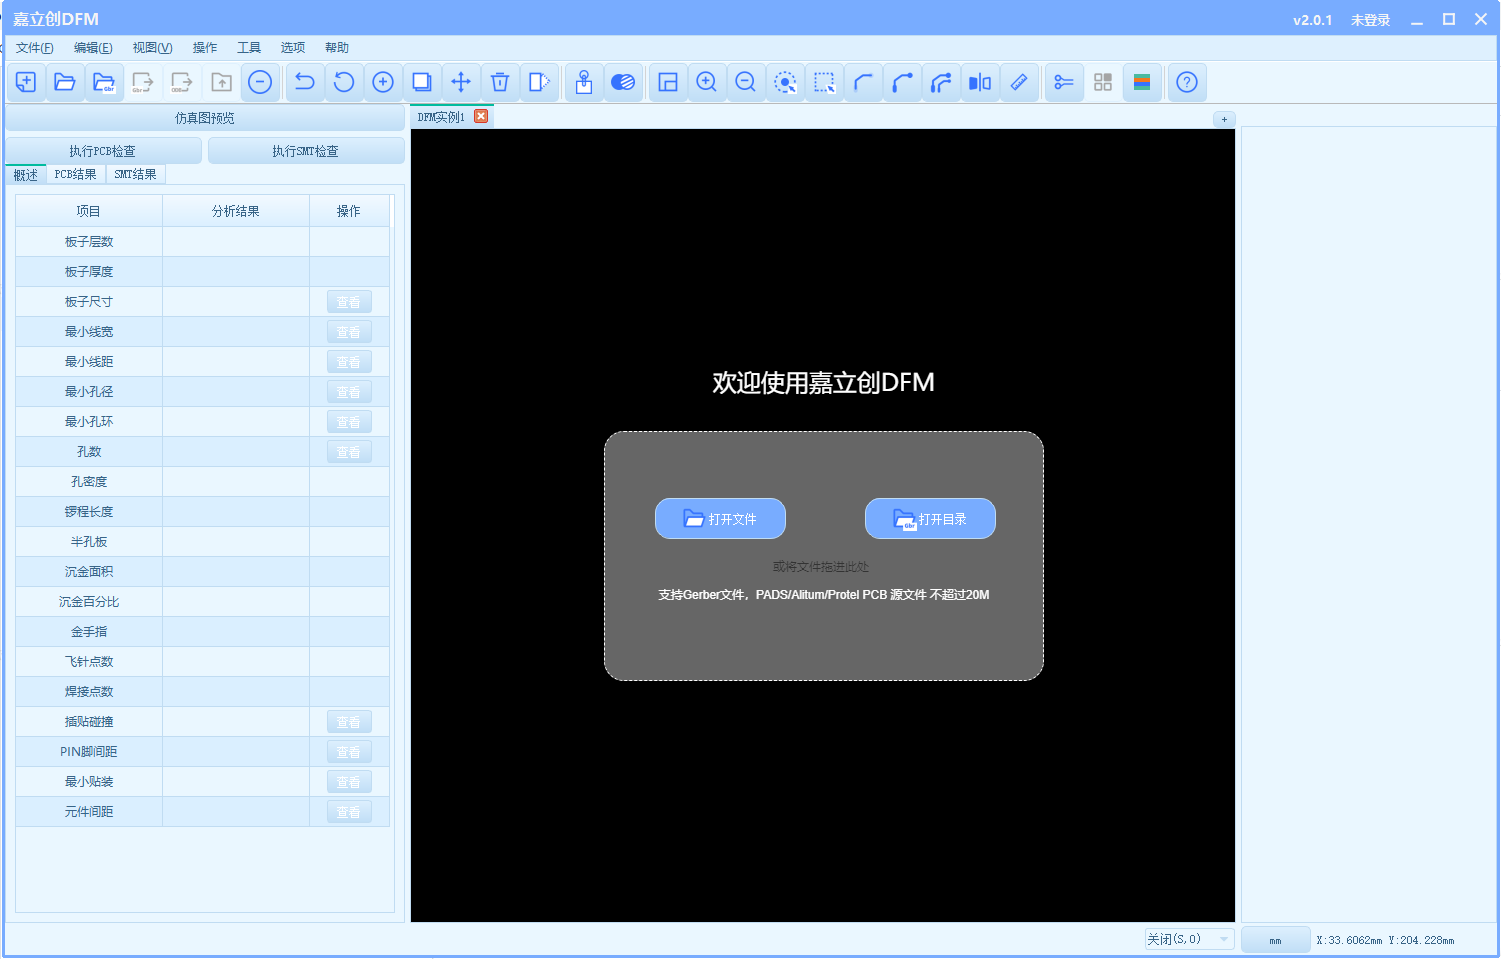Open the 视图(V) menu
The image size is (1501, 959).
click(x=153, y=48)
